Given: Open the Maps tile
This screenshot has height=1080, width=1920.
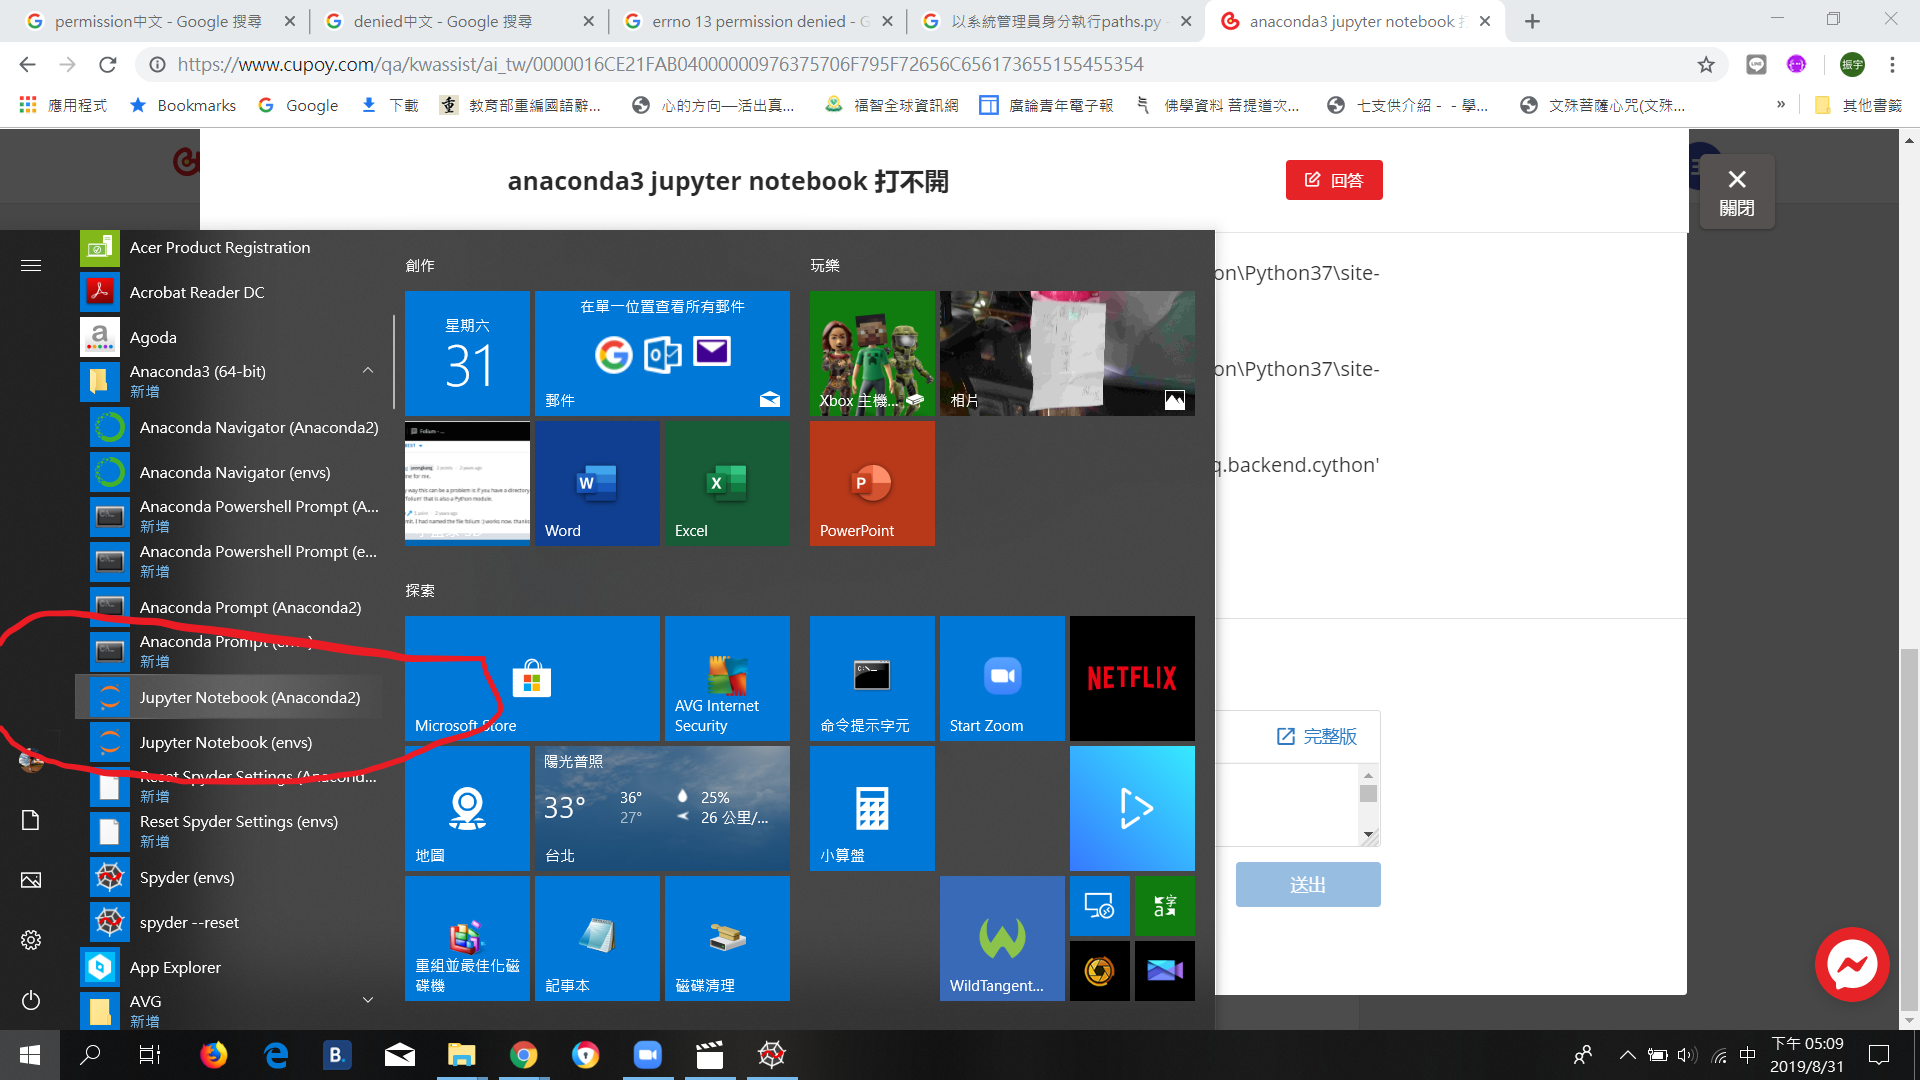Looking at the screenshot, I should (467, 808).
